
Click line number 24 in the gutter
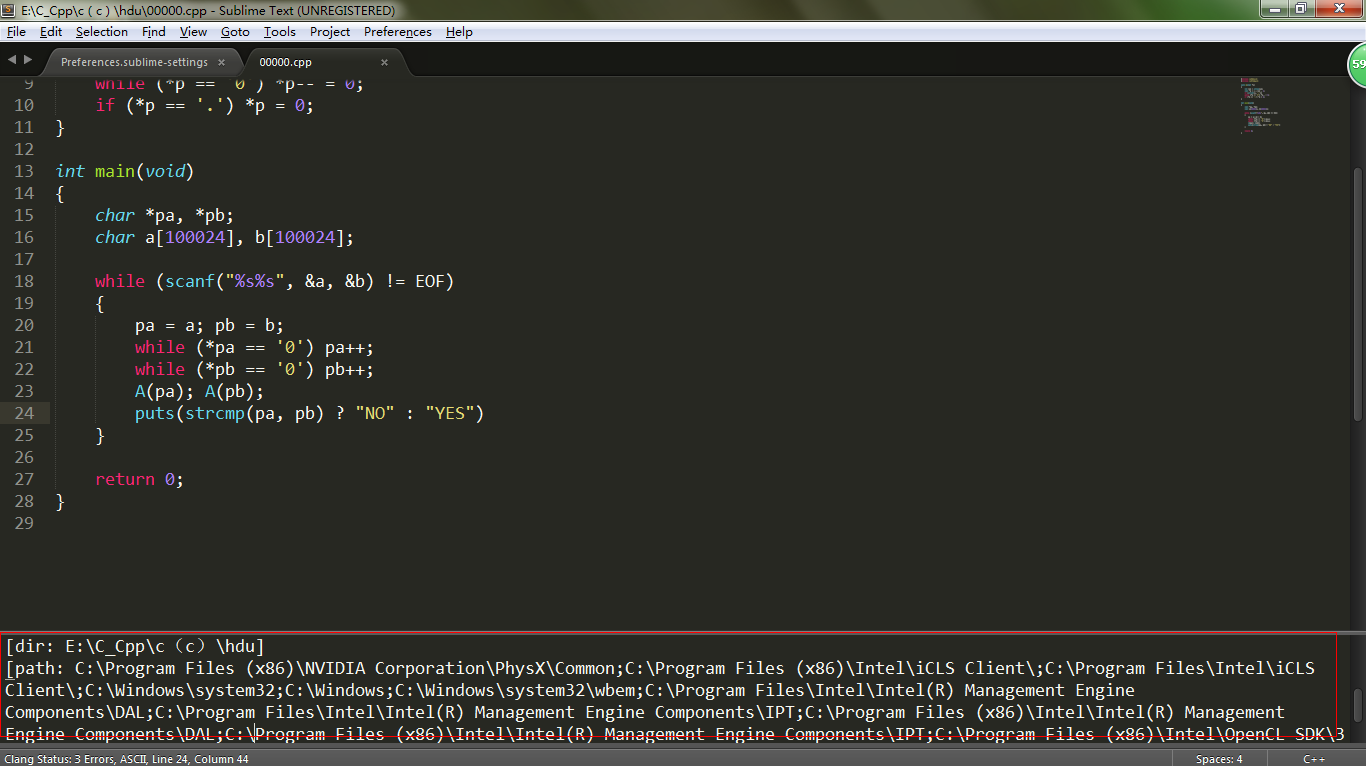click(24, 413)
